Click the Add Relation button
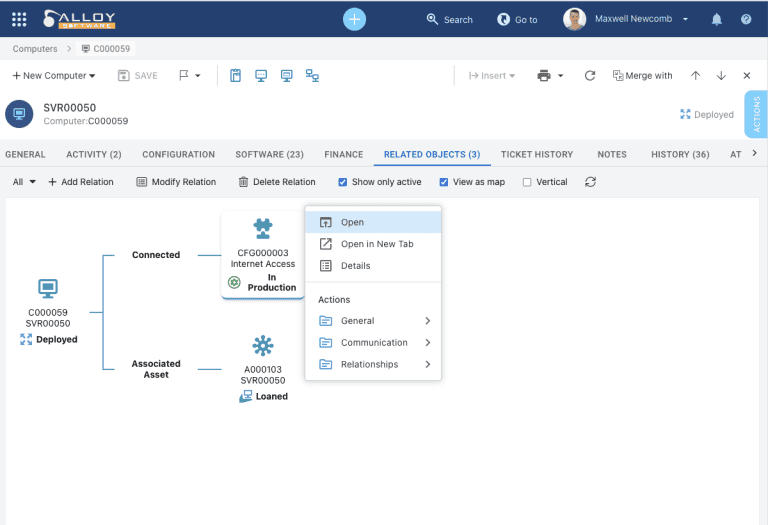Image resolution: width=768 pixels, height=525 pixels. pos(81,182)
